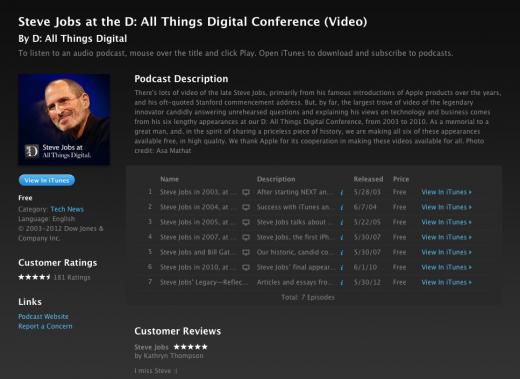Open info icon for 'Steve Jobs talks about' description
This screenshot has width=520, height=379.
pyautogui.click(x=342, y=223)
